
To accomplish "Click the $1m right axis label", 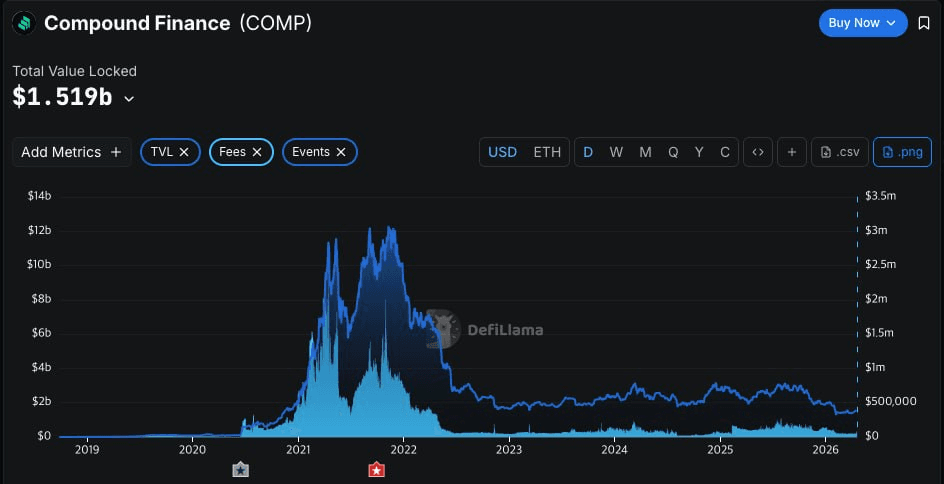I will 876,367.
